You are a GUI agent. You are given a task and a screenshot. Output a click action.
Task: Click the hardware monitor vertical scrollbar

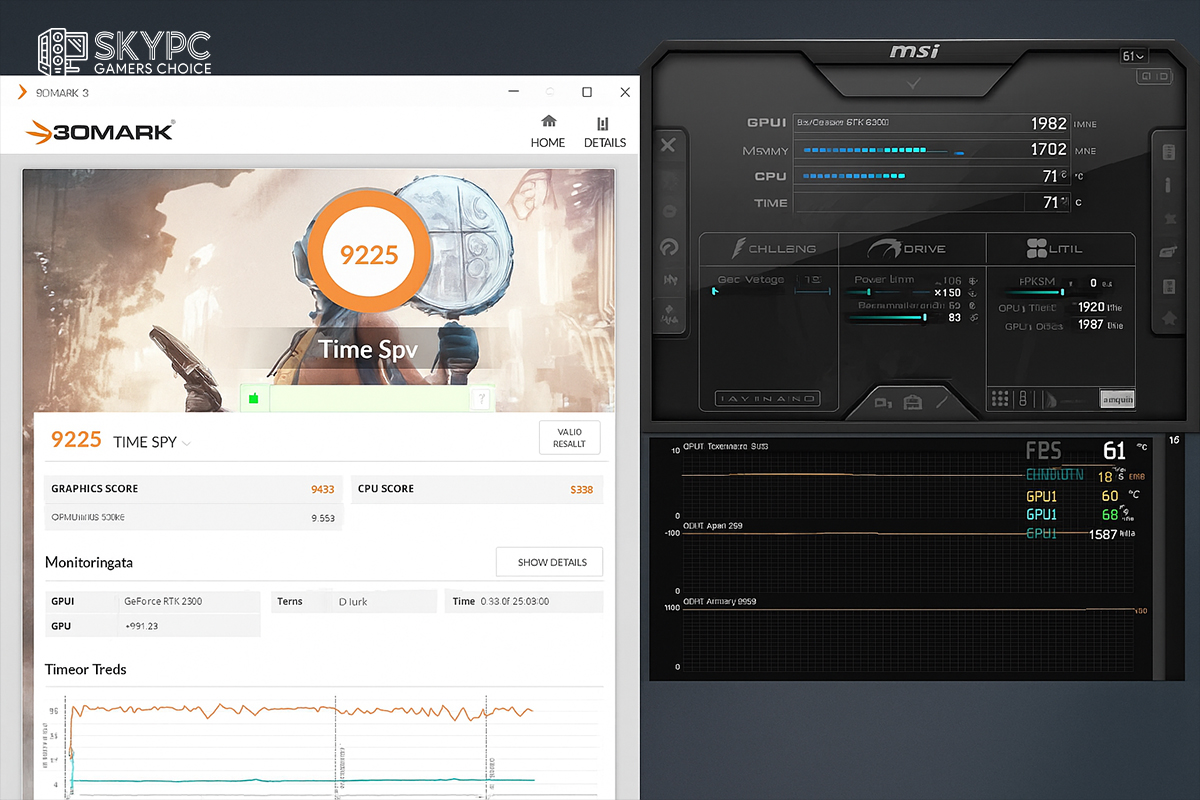click(x=1160, y=558)
